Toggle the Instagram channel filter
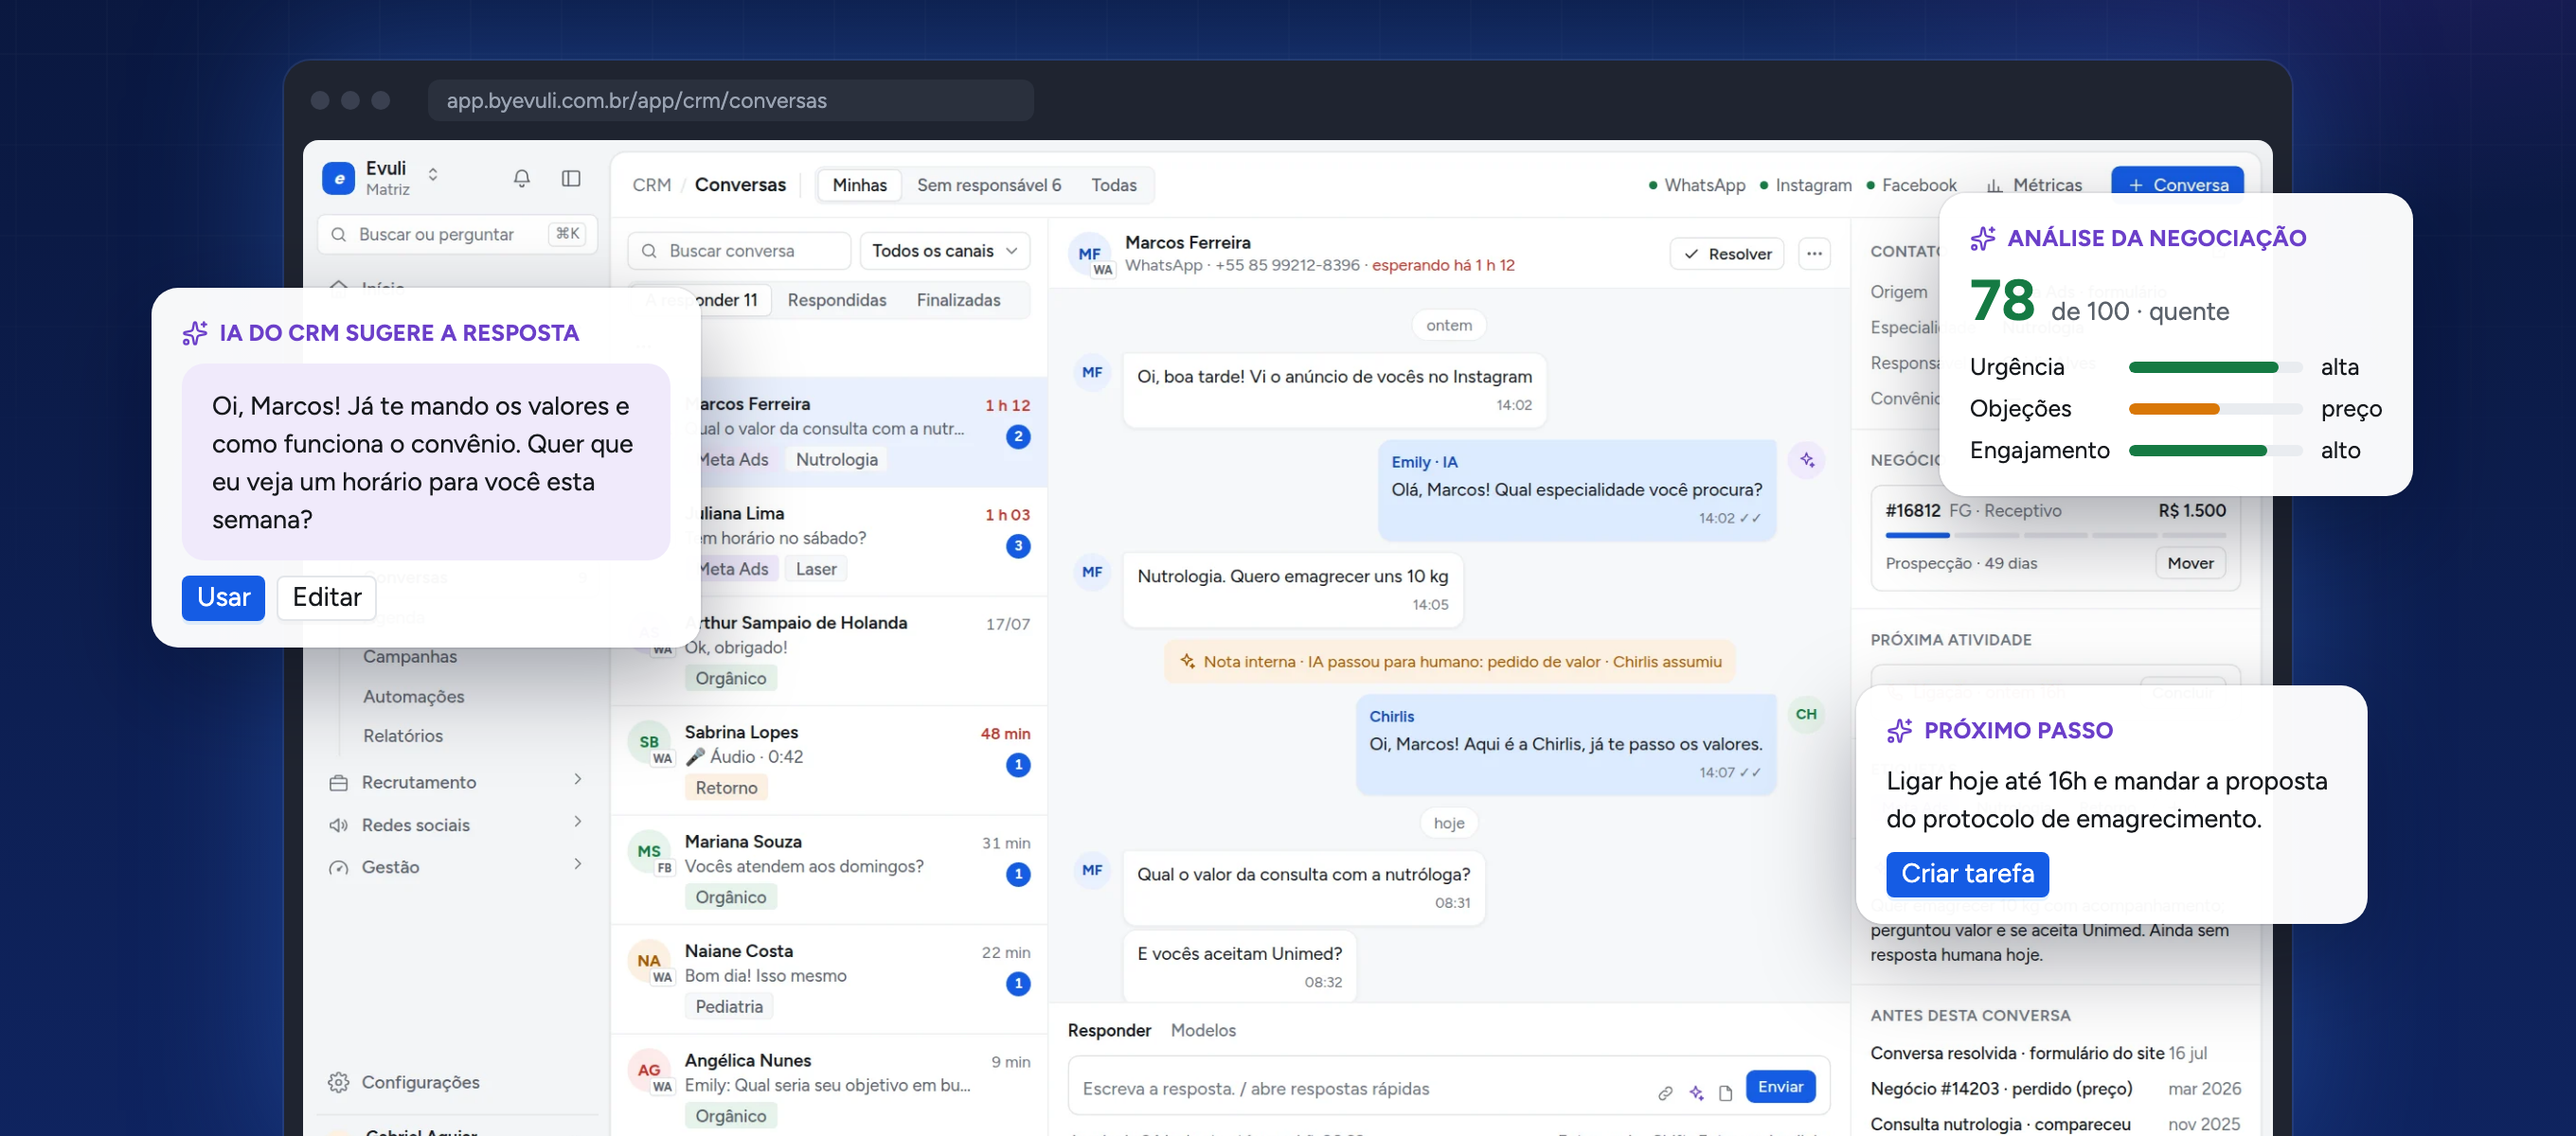Image resolution: width=2576 pixels, height=1136 pixels. pyautogui.click(x=1805, y=185)
